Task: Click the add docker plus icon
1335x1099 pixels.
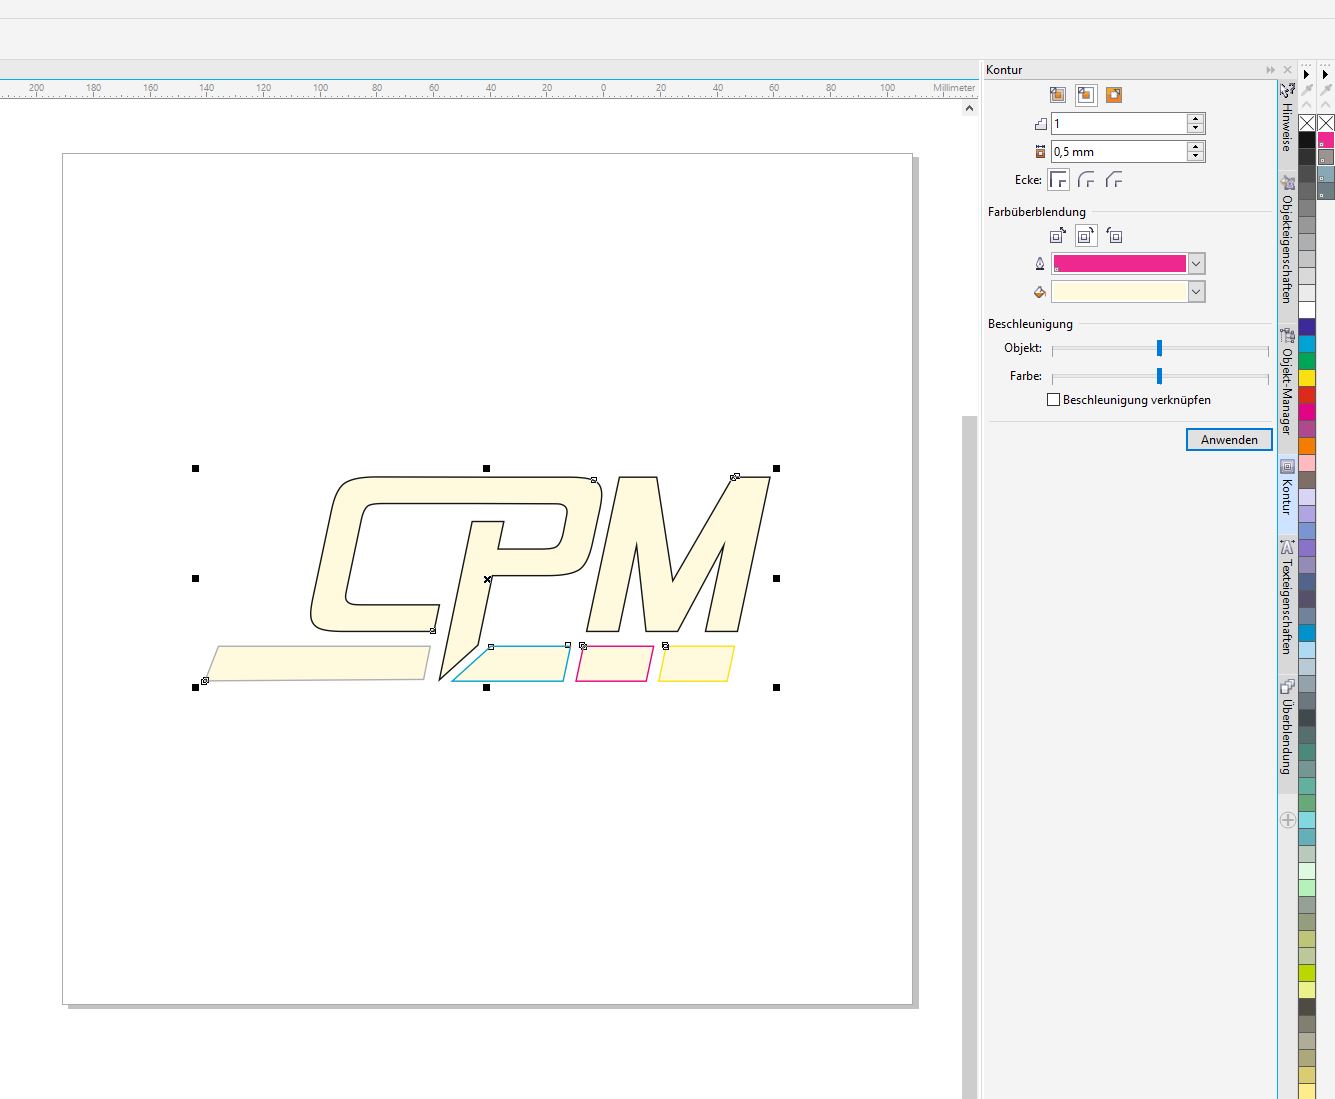Action: (x=1288, y=820)
